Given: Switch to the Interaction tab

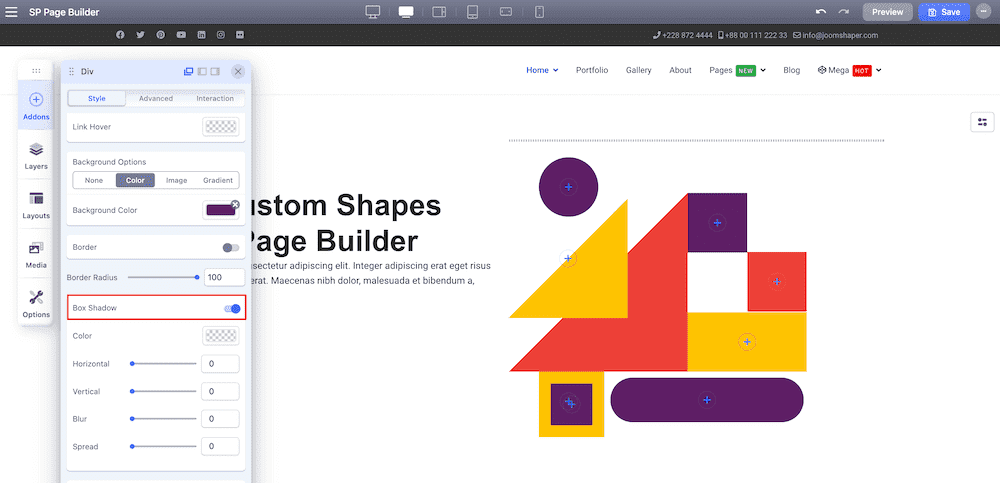Looking at the screenshot, I should (215, 98).
